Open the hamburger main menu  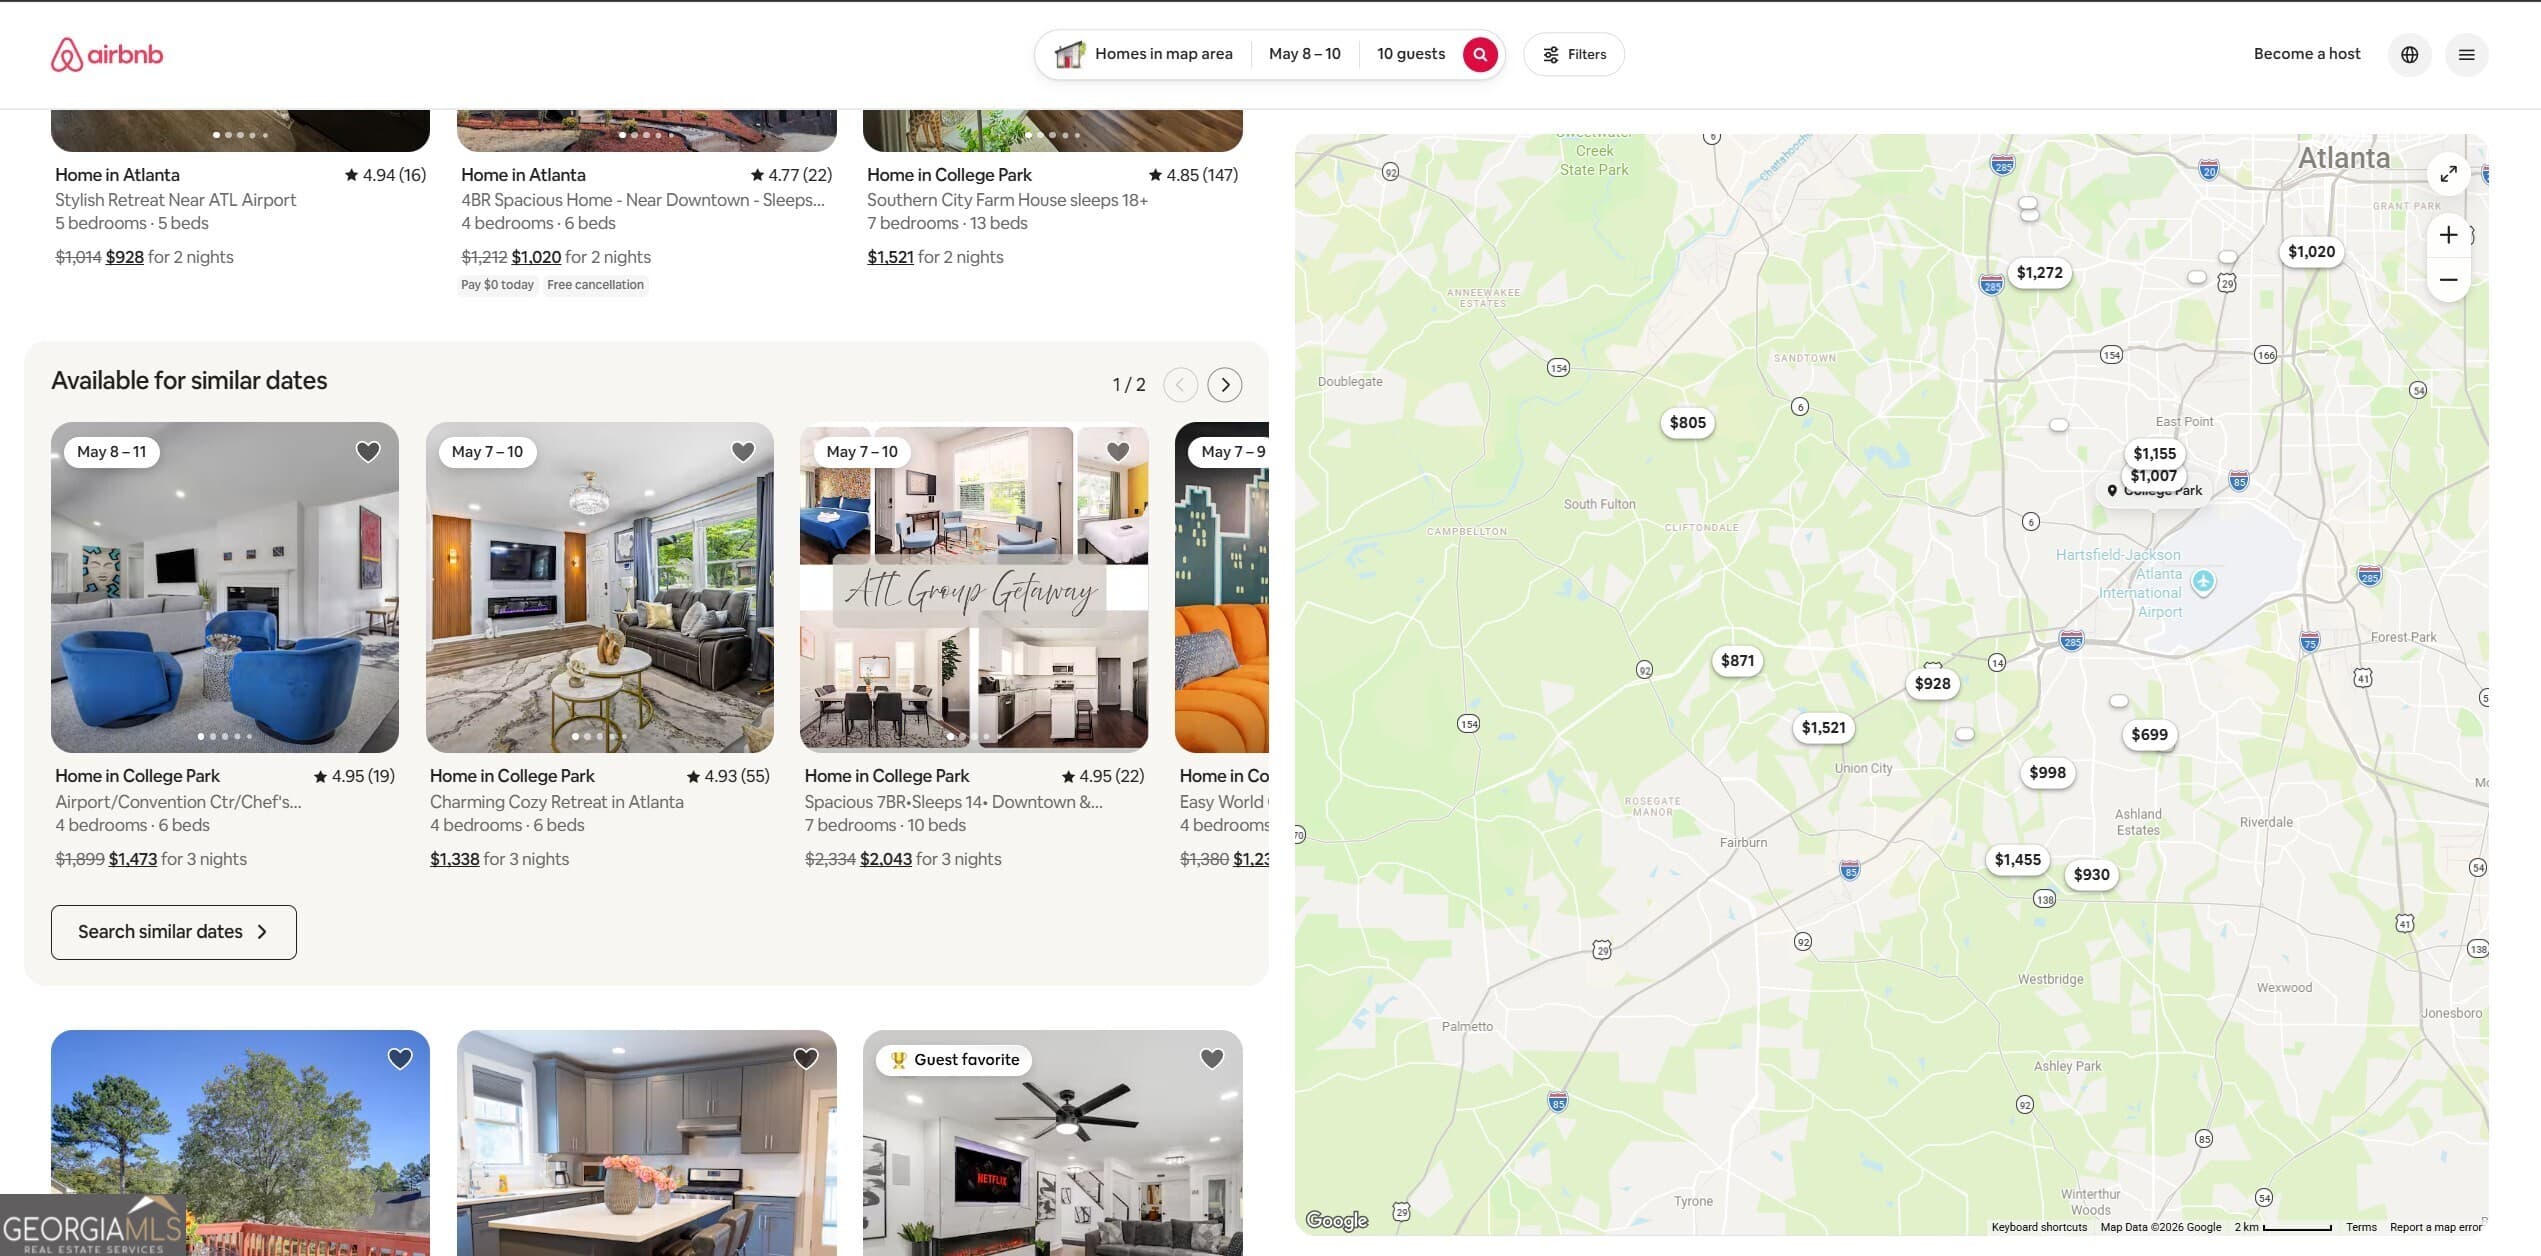[x=2466, y=54]
